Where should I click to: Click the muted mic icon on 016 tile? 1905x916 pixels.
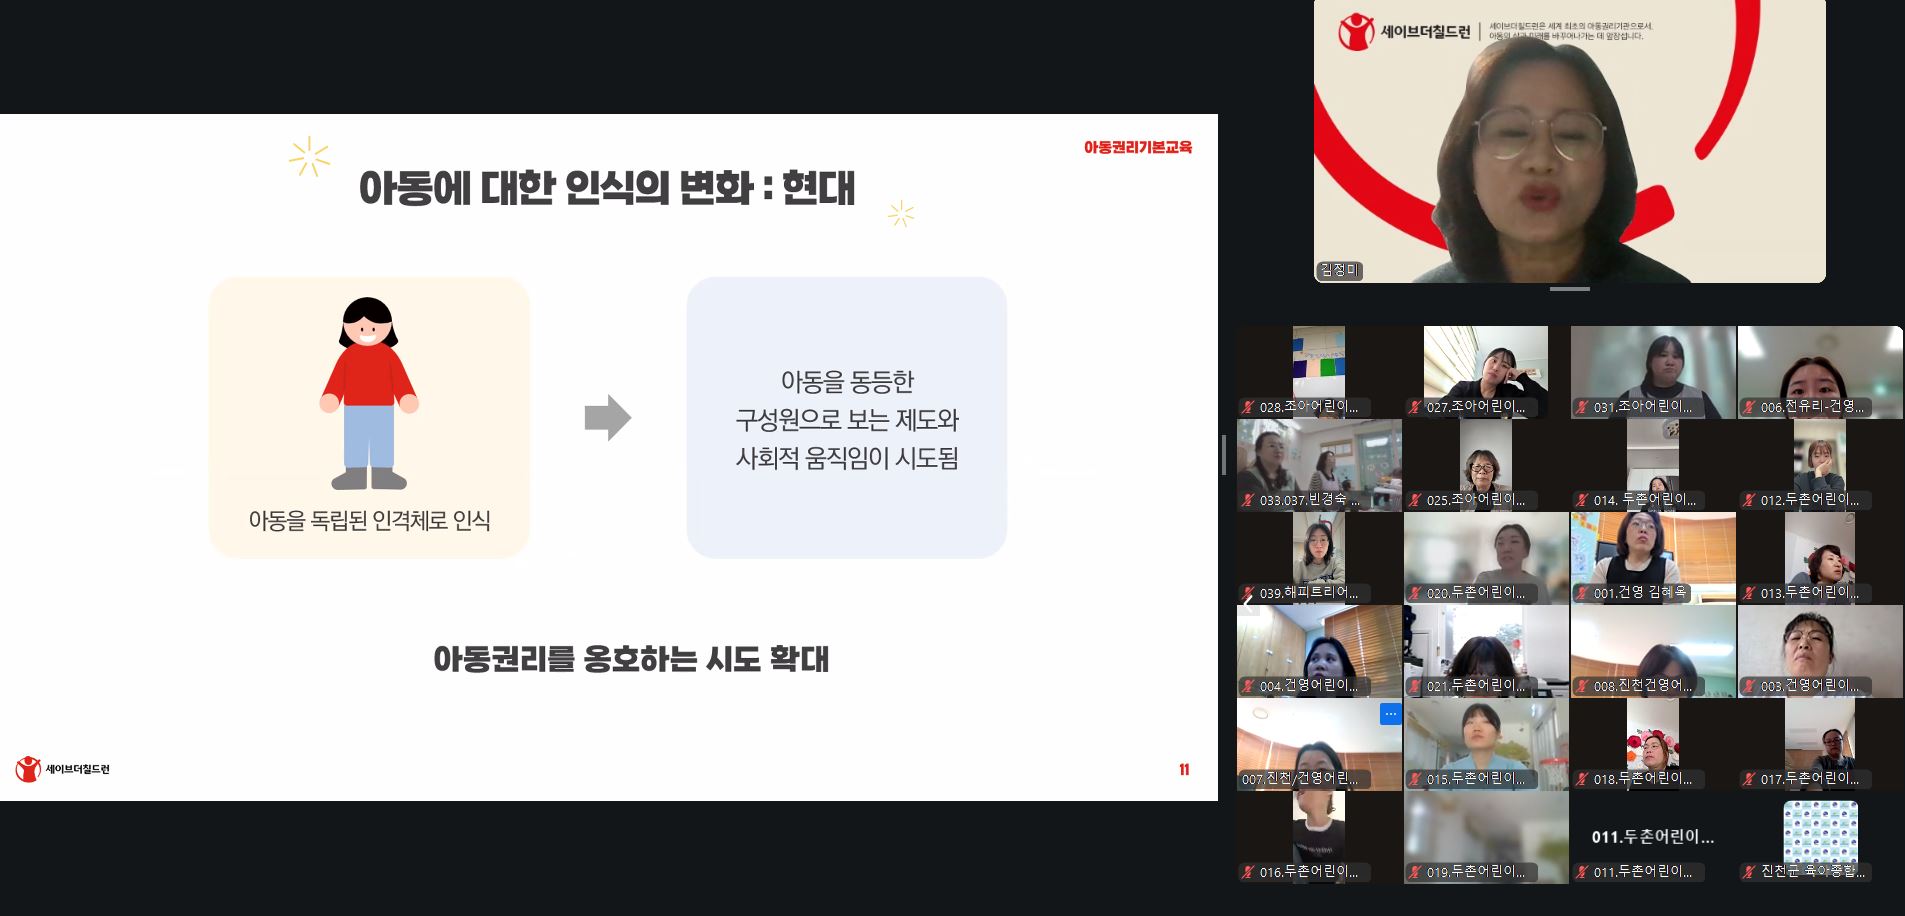[x=1248, y=872]
